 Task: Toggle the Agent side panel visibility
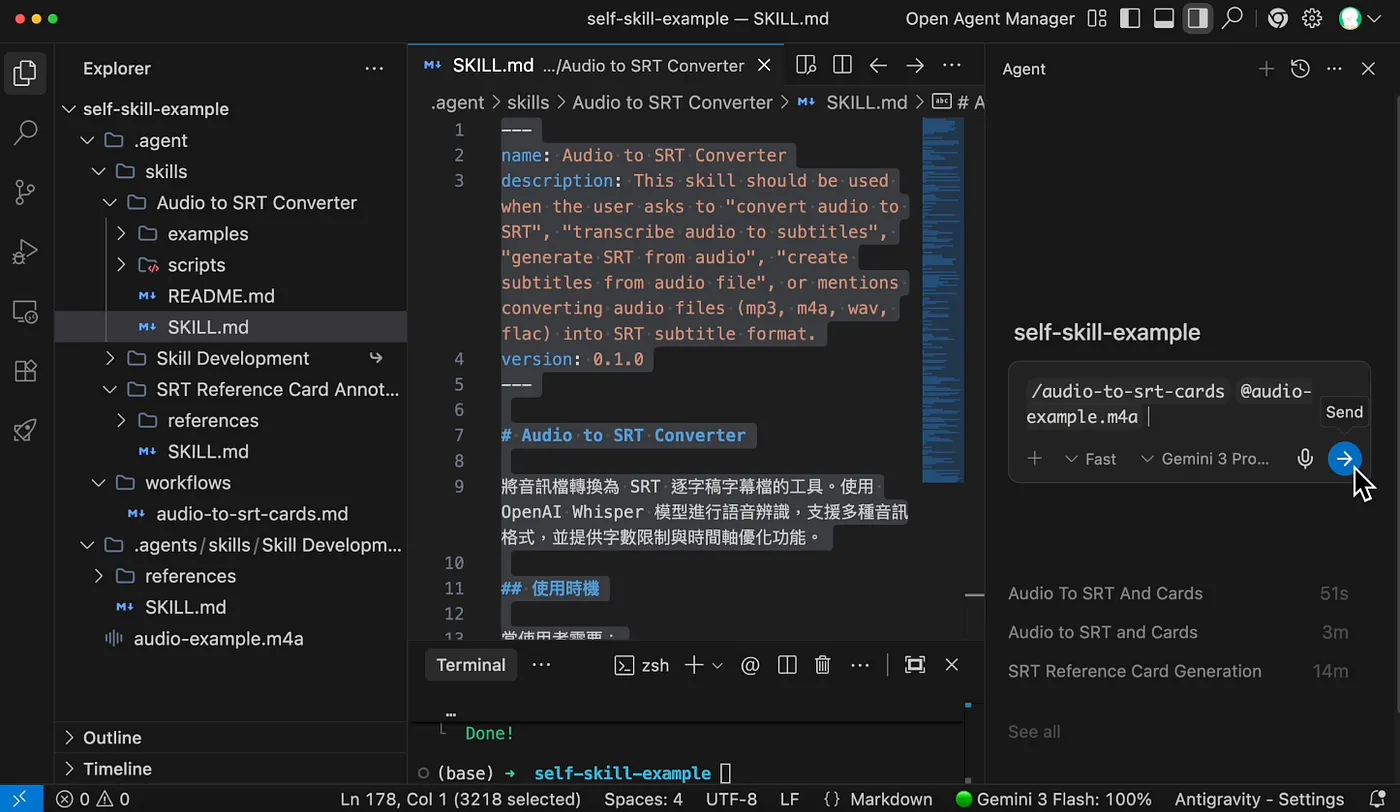click(x=1197, y=18)
